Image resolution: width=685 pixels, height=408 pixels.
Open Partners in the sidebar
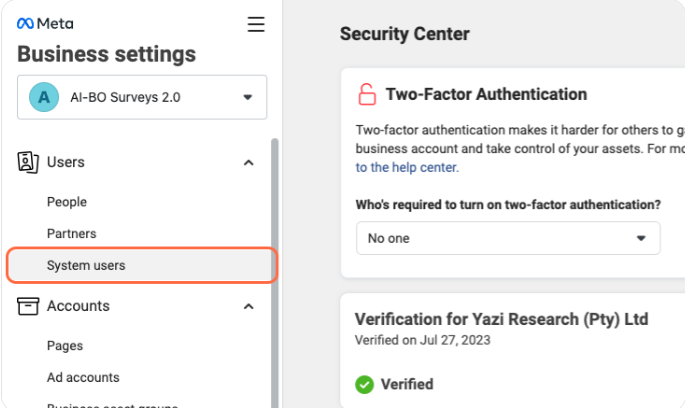[72, 234]
